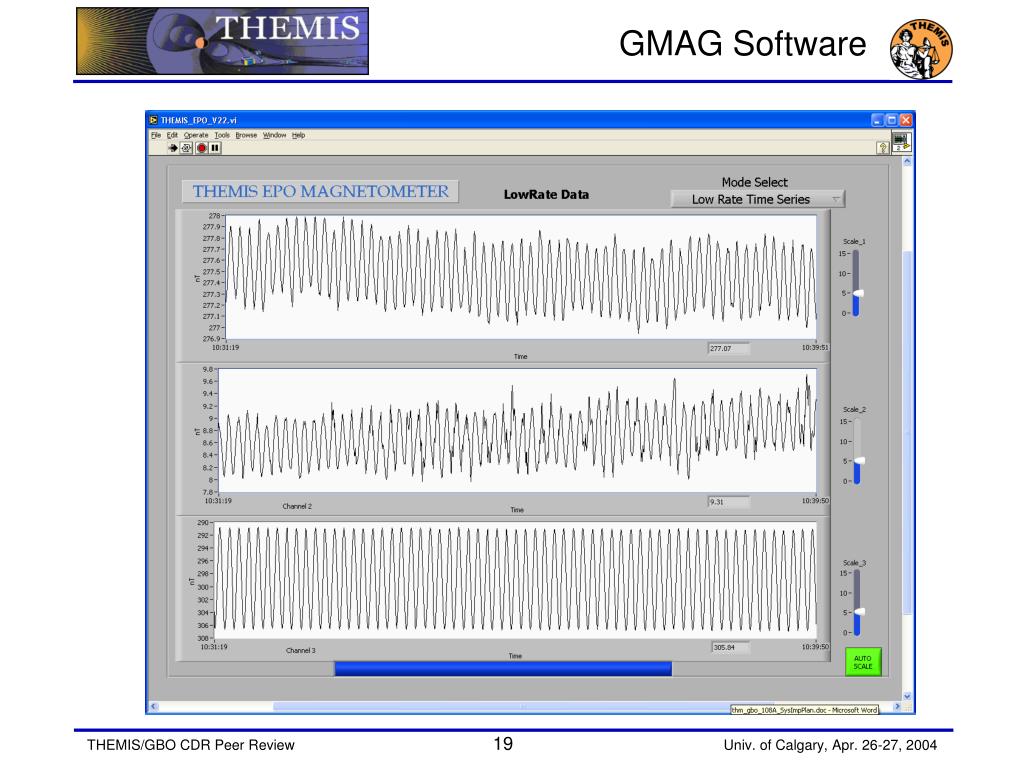Image resolution: width=1024 pixels, height=768 pixels.
Task: Click the Channel 2 label
Action: click(297, 506)
